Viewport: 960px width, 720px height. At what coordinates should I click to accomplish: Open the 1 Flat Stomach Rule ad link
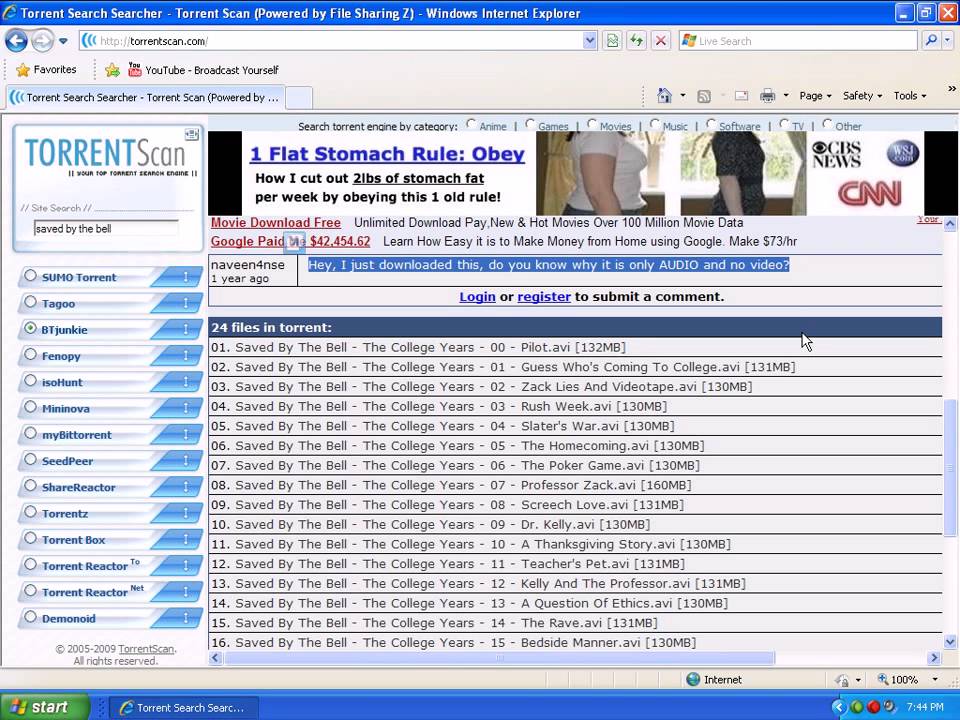pyautogui.click(x=387, y=154)
